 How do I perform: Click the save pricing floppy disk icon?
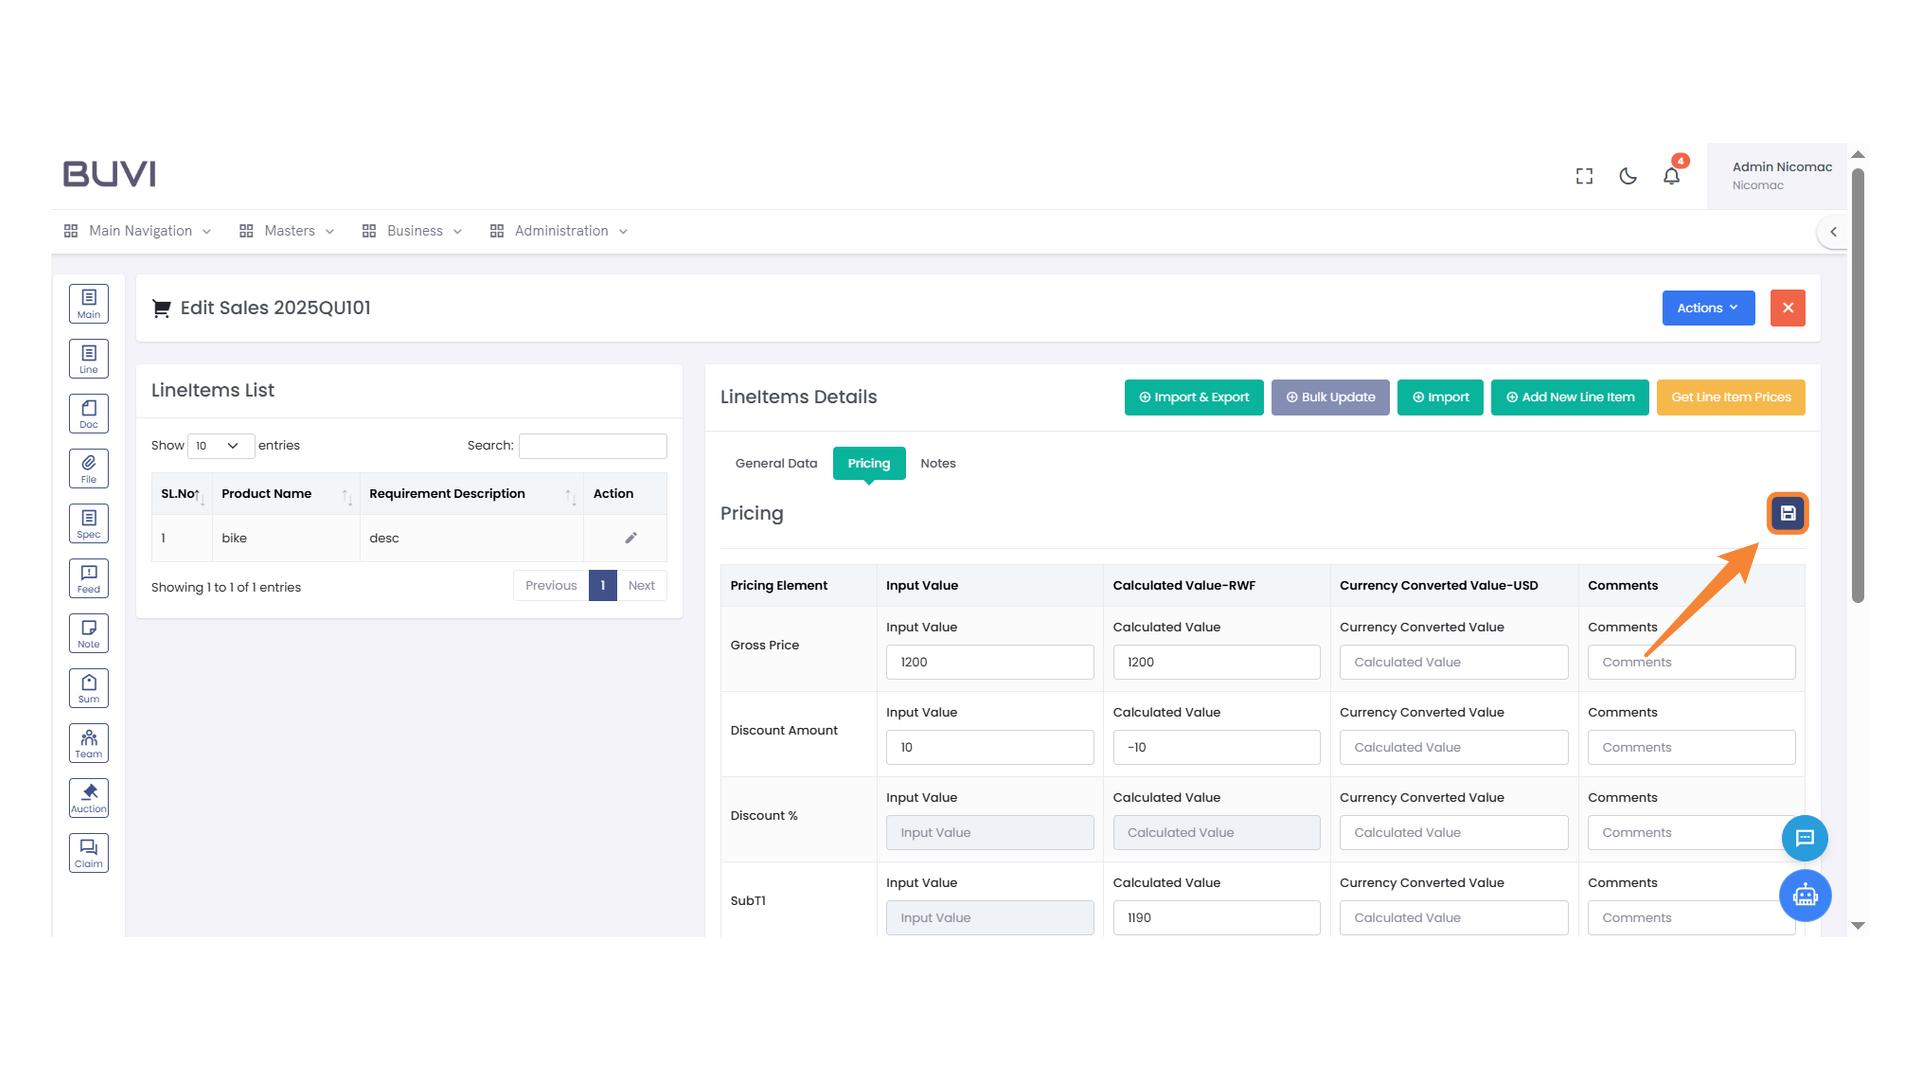(x=1787, y=514)
